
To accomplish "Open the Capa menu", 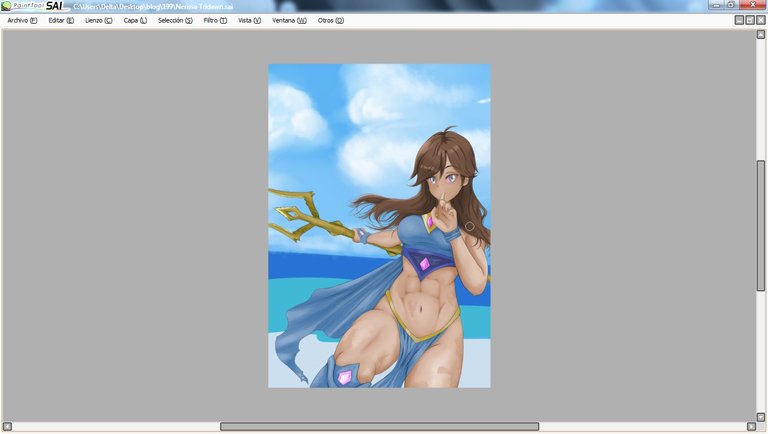I will coord(135,21).
